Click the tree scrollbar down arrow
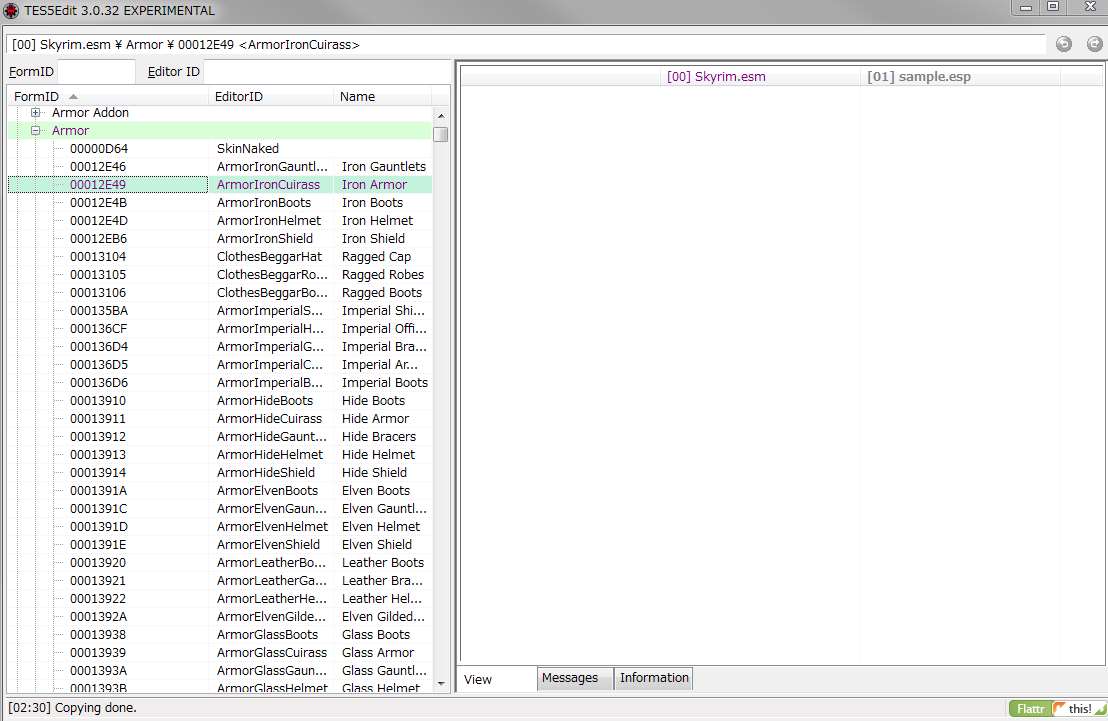 pyautogui.click(x=441, y=684)
